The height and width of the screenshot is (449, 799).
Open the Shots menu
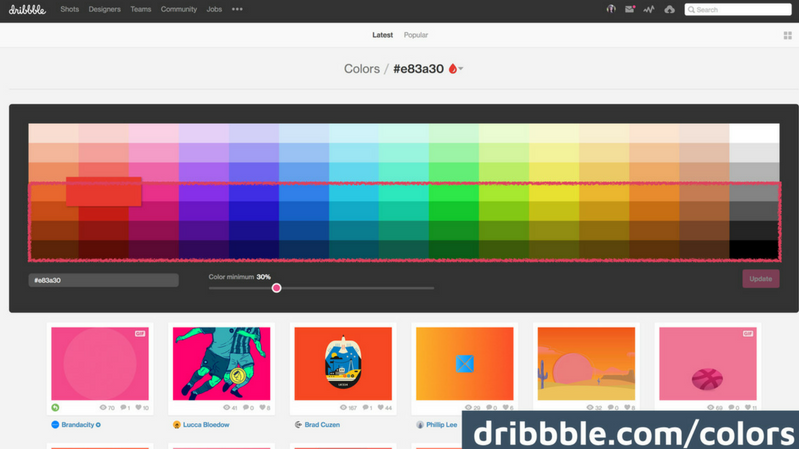pyautogui.click(x=69, y=9)
